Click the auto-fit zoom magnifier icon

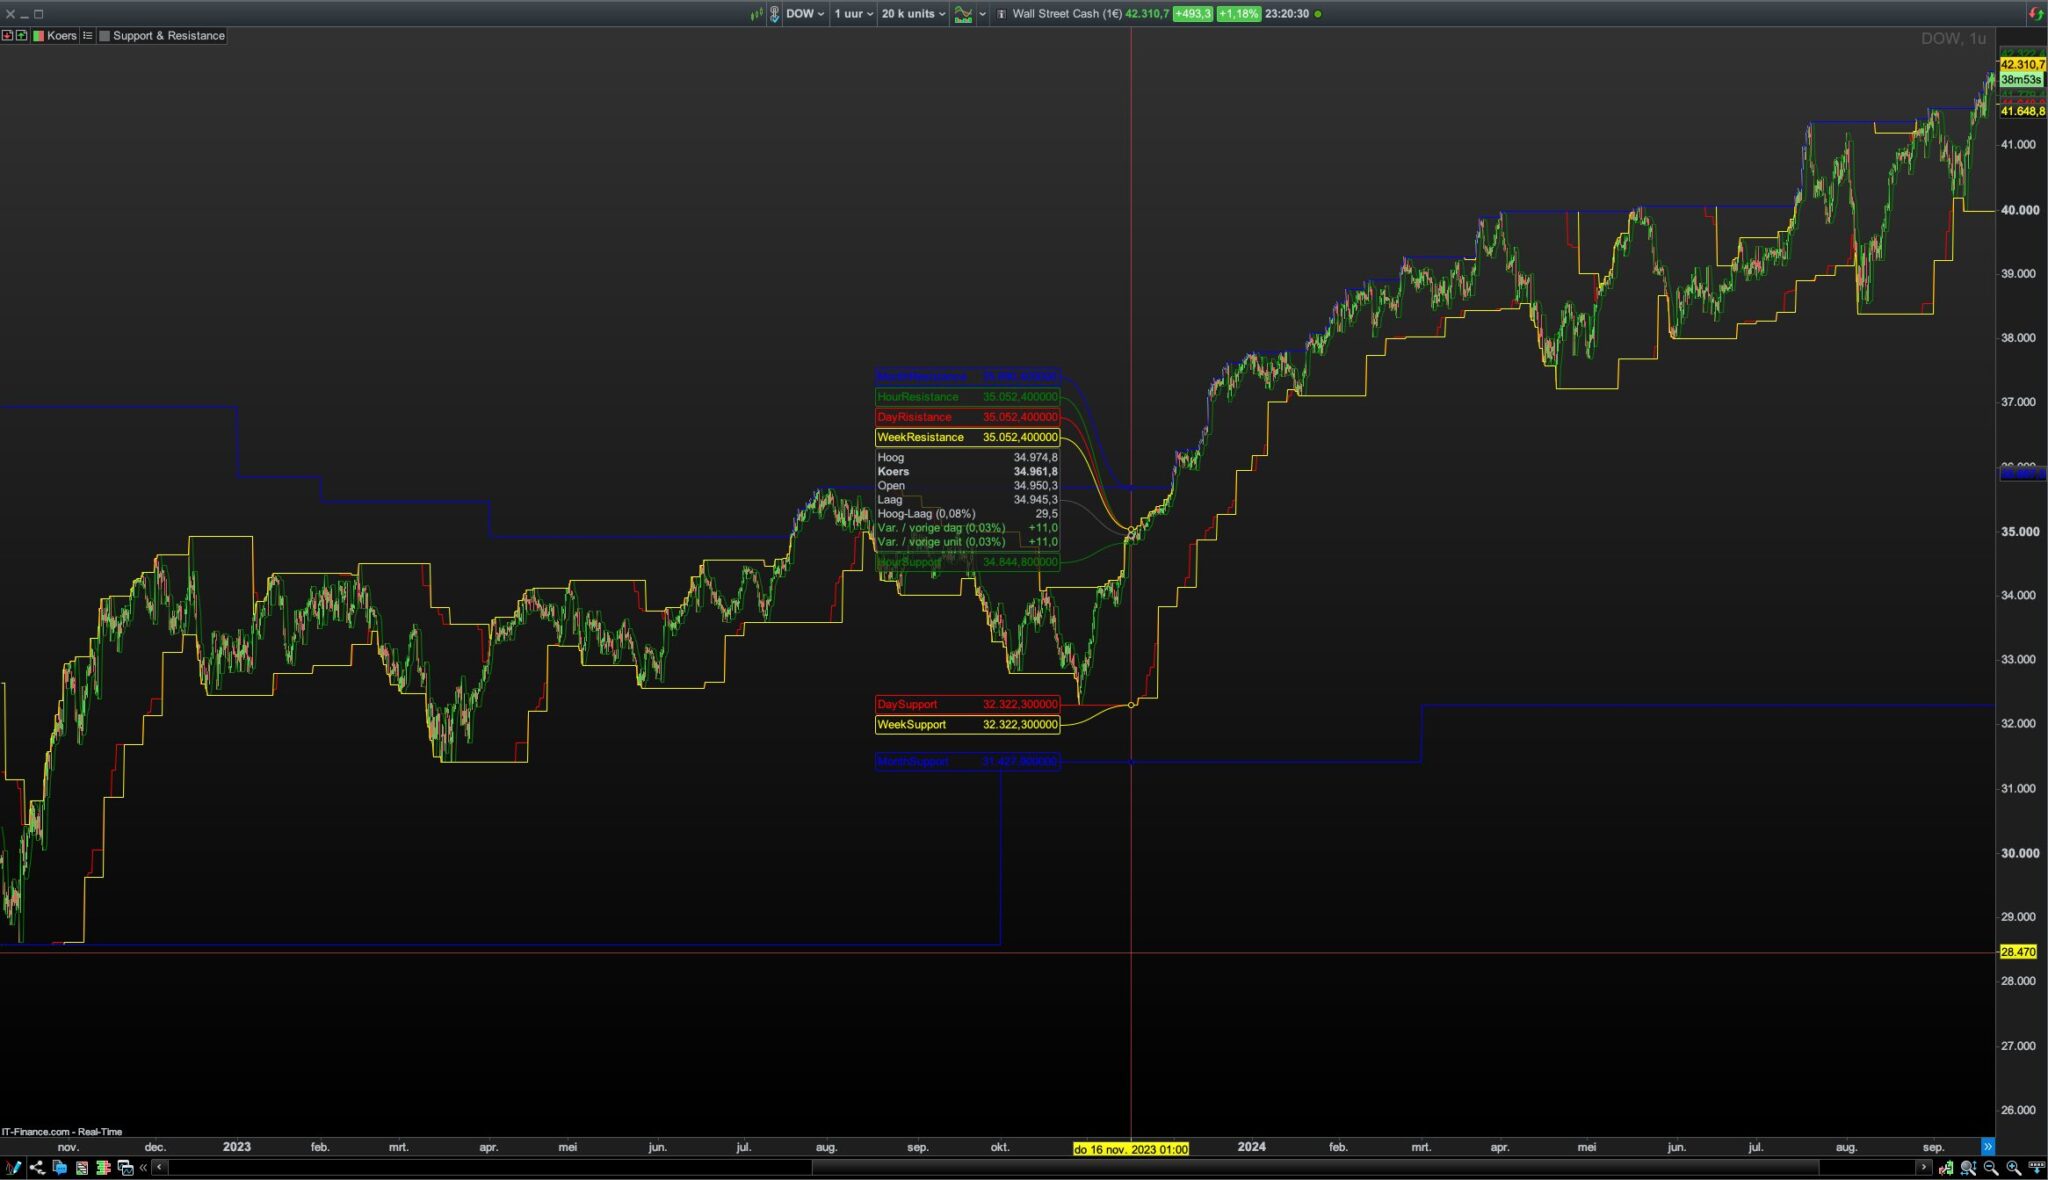tap(1968, 1168)
